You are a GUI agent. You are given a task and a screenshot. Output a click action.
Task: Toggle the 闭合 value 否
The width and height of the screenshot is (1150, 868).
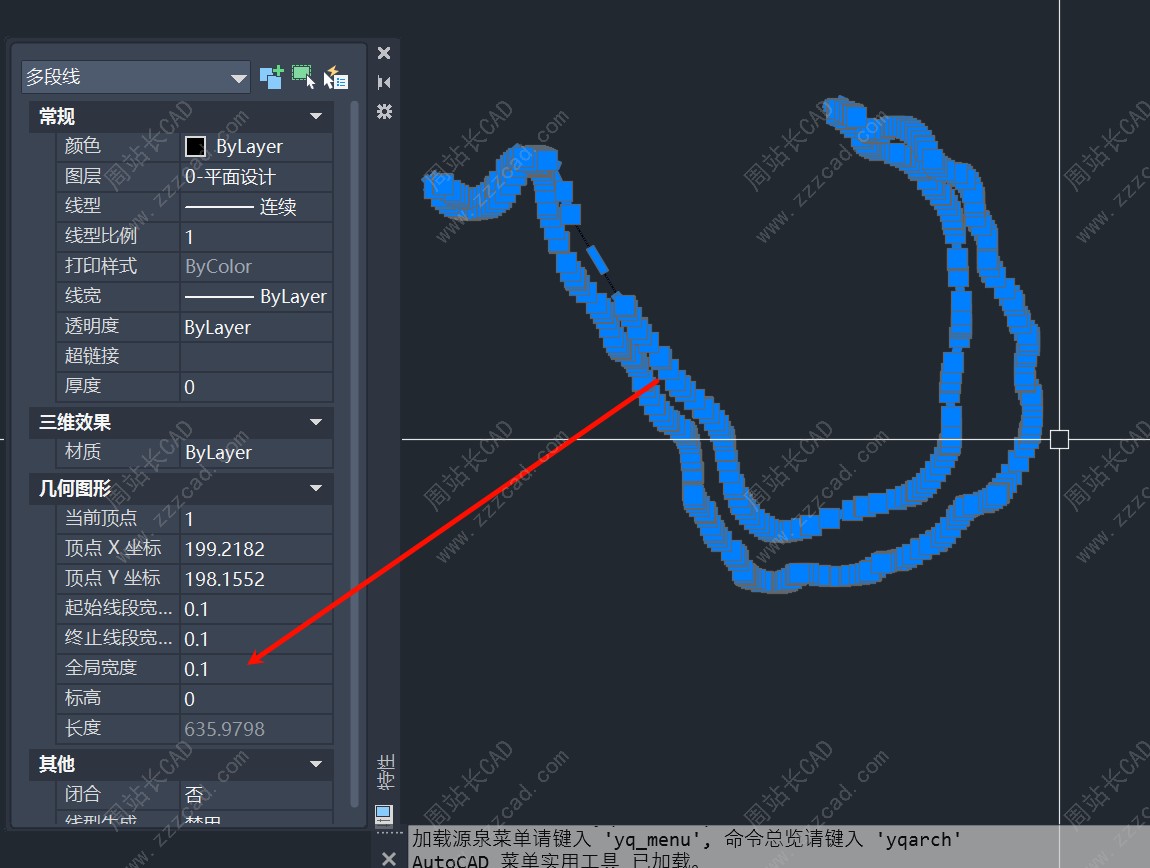point(256,795)
